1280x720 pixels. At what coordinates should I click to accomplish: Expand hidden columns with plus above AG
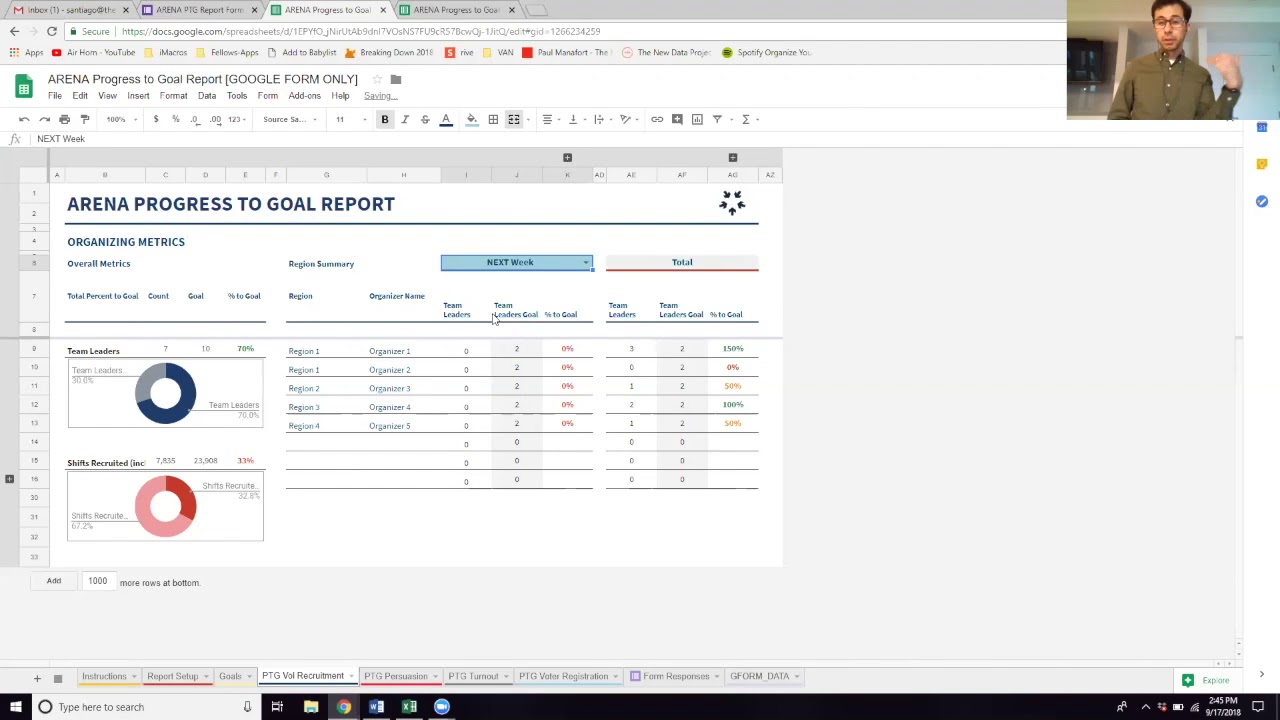coord(733,158)
